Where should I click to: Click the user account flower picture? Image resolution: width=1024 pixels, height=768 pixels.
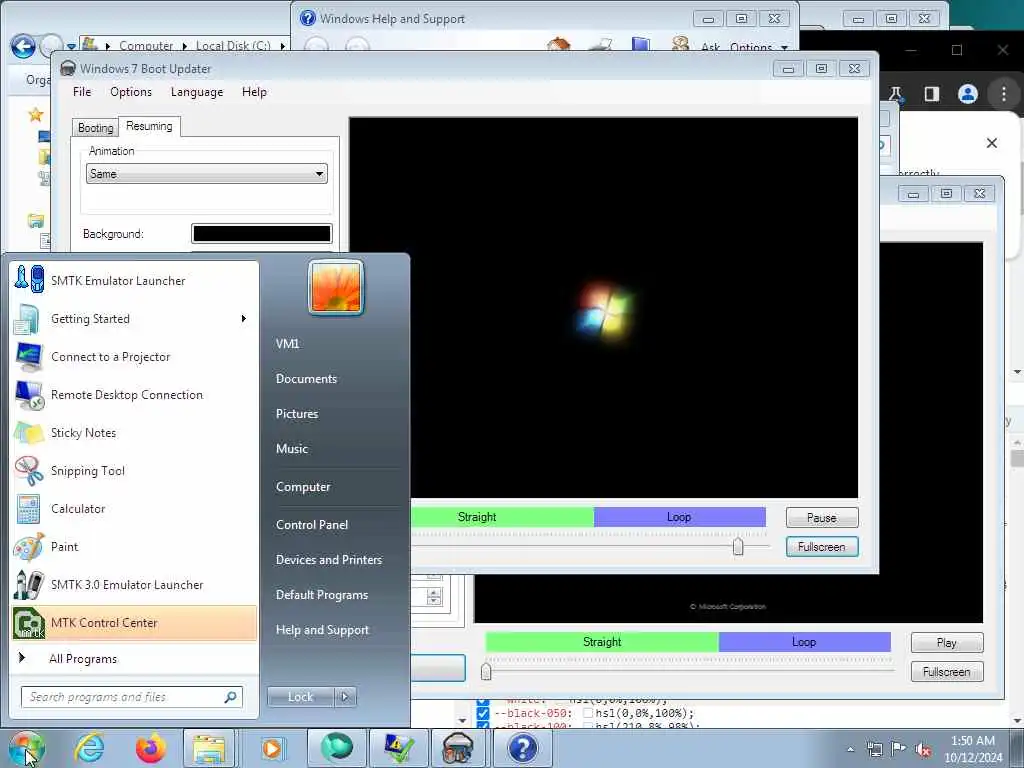tap(336, 287)
